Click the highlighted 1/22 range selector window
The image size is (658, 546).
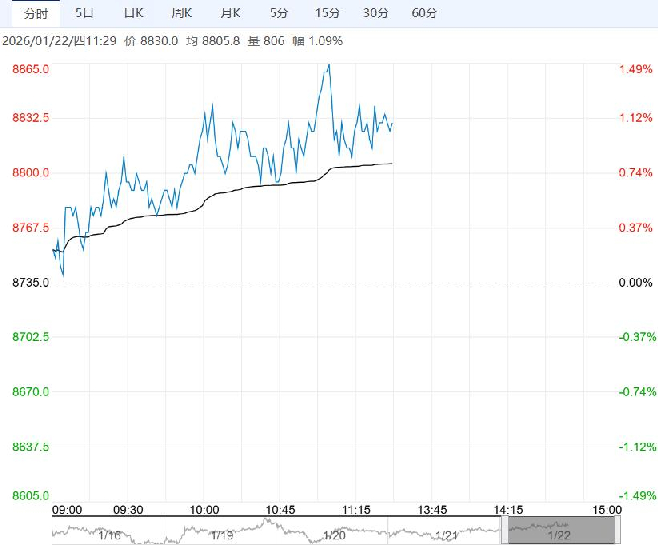click(555, 529)
